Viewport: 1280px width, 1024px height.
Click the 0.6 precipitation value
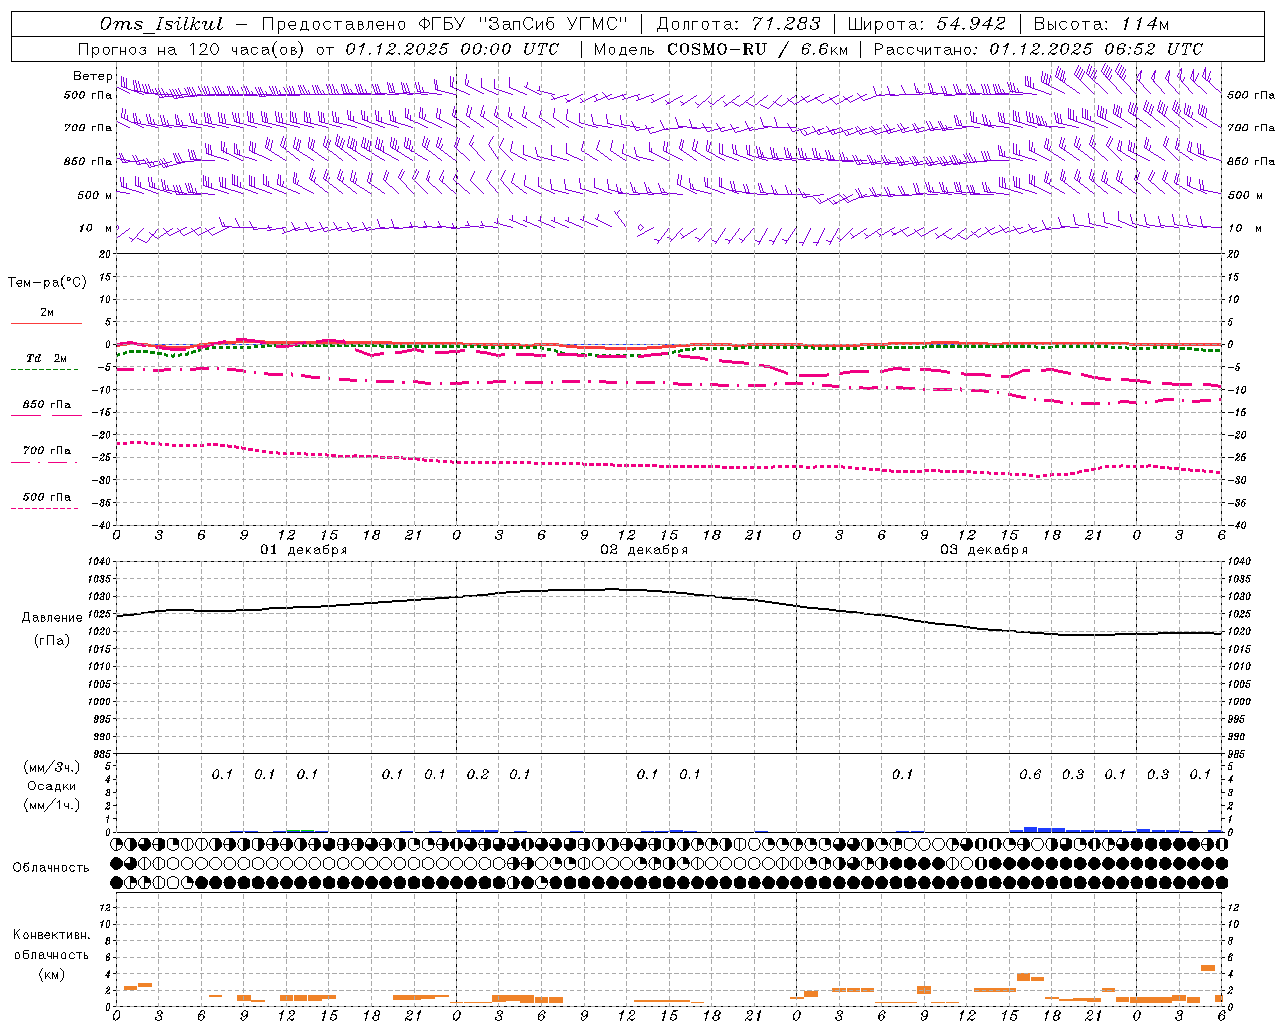tap(1030, 774)
